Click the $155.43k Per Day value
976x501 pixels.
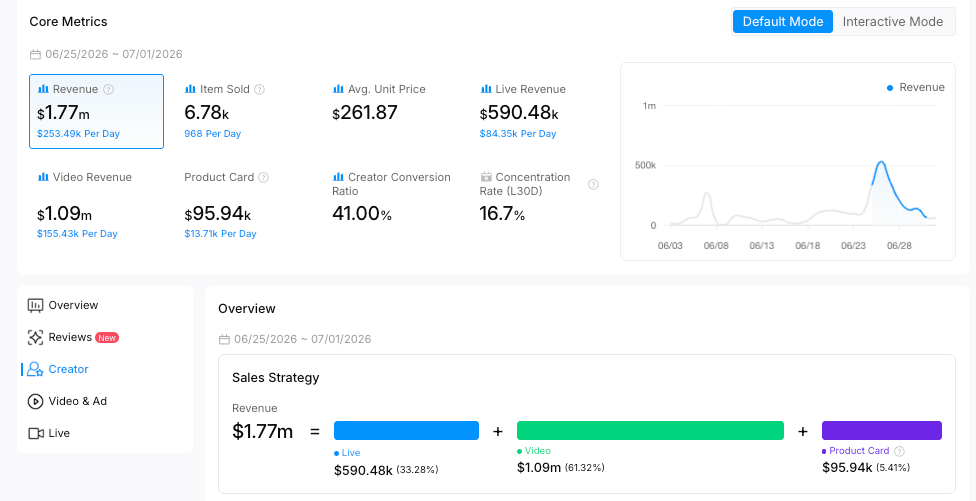(77, 234)
